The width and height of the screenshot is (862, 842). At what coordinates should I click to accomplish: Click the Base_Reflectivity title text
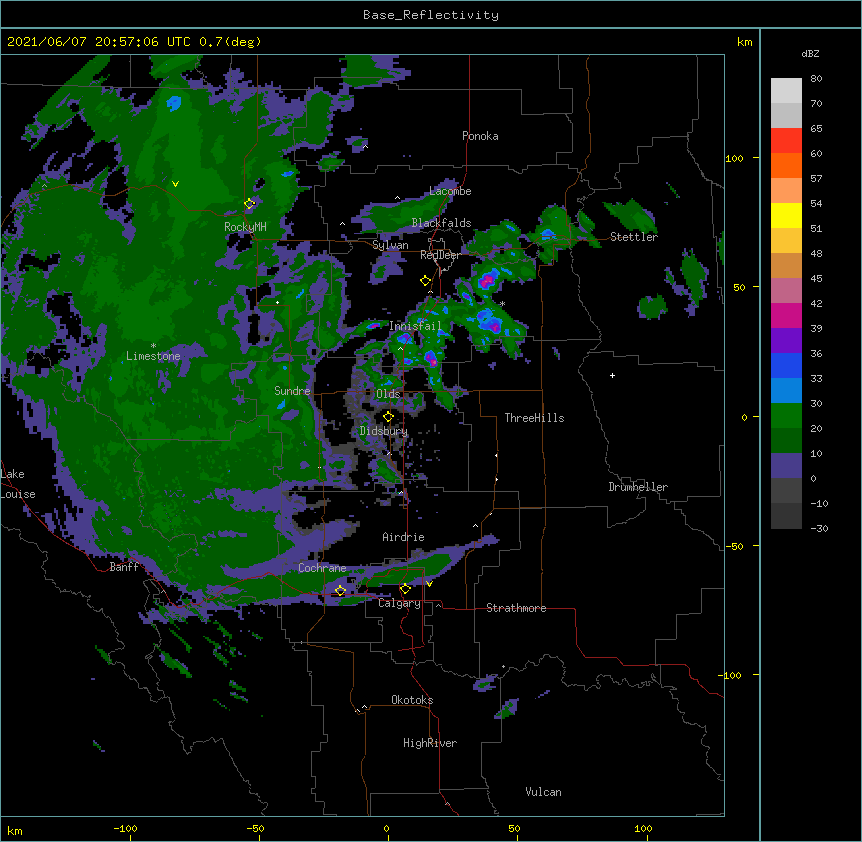(431, 15)
